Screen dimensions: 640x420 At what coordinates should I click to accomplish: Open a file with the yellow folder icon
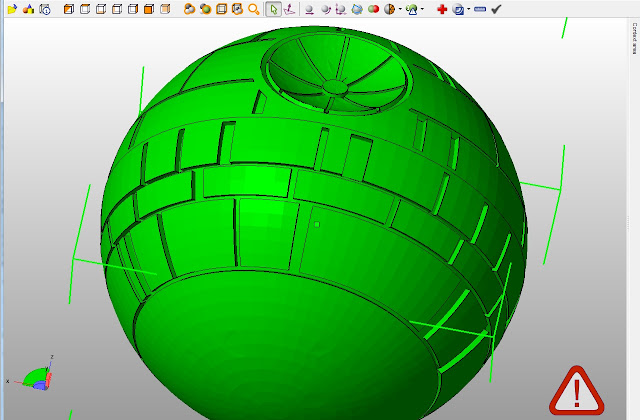[12, 9]
